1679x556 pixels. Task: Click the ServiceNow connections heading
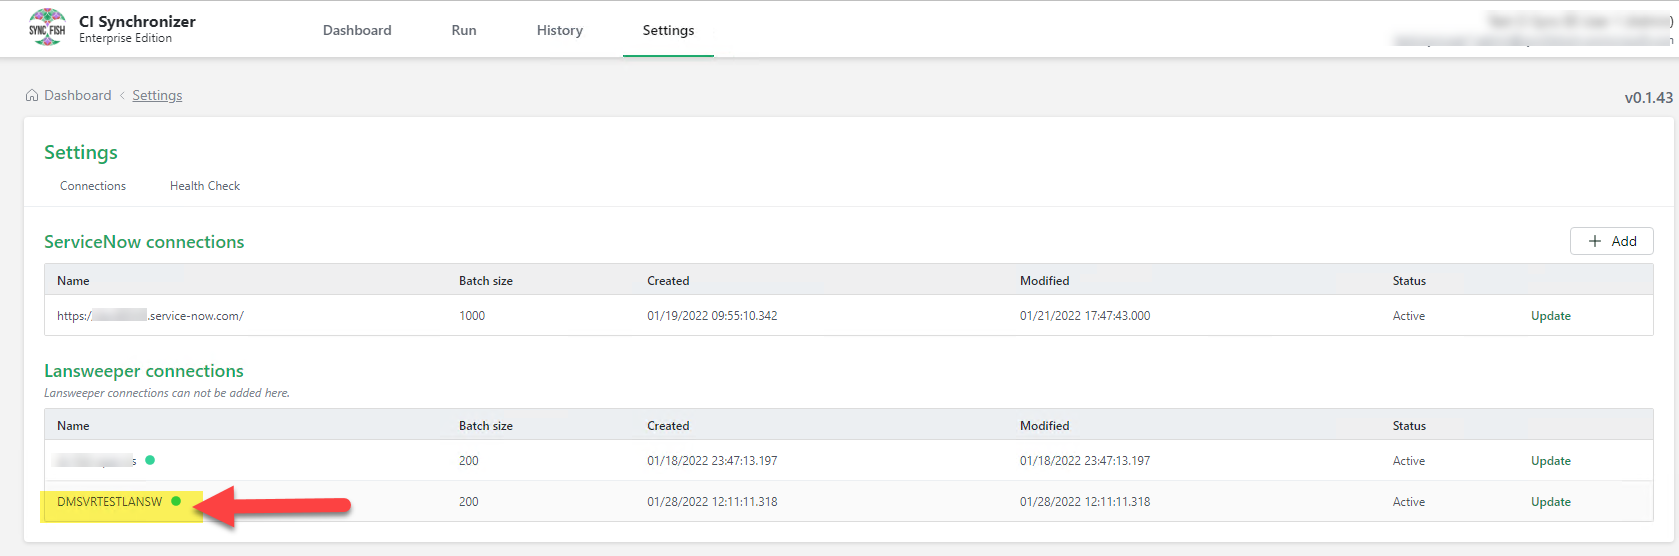coord(144,242)
